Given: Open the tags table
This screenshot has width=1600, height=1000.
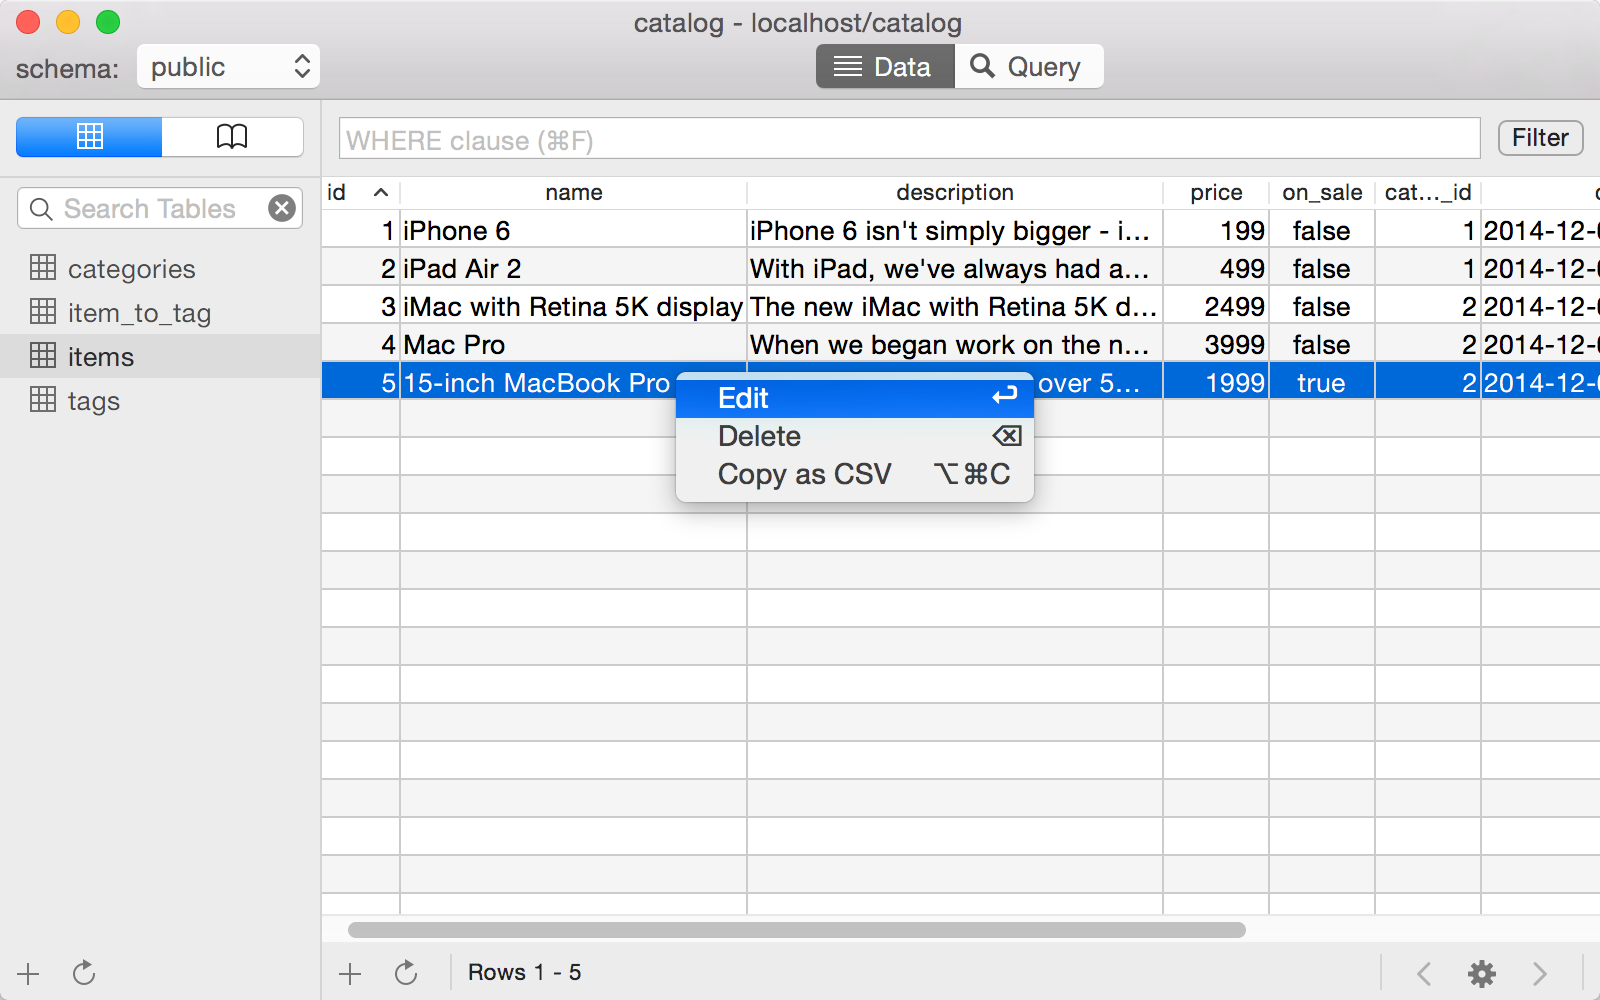Looking at the screenshot, I should [x=94, y=400].
